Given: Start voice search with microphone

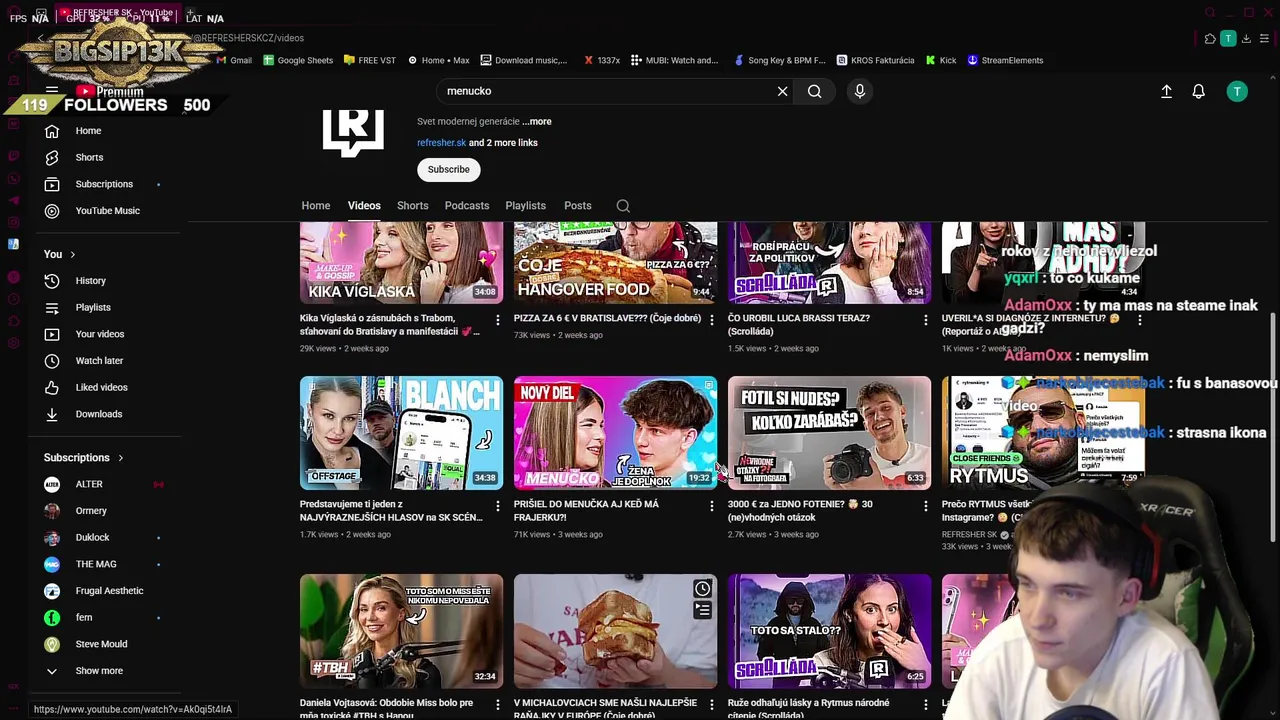Looking at the screenshot, I should [859, 91].
